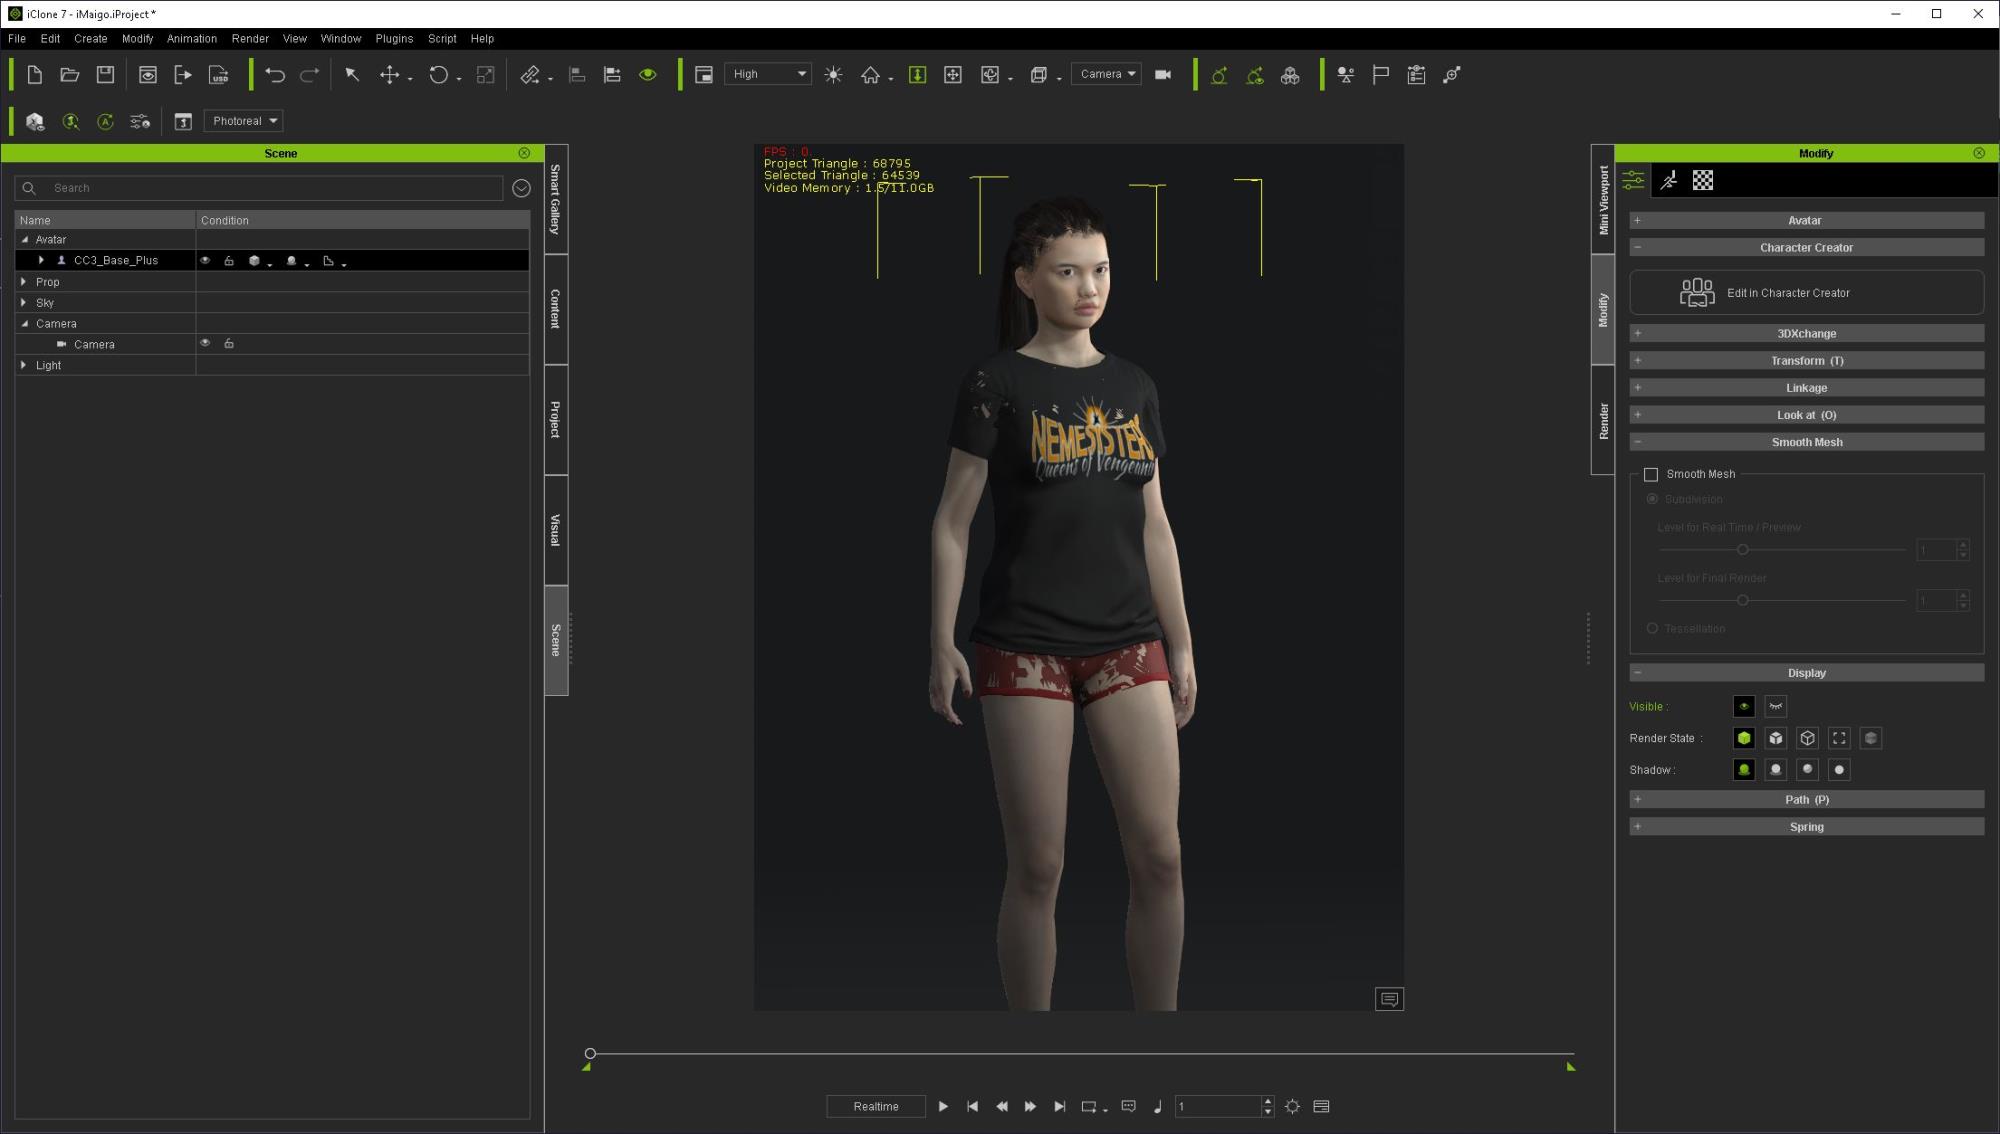The width and height of the screenshot is (2000, 1134).
Task: Create a new project with the blank page icon
Action: 34,75
